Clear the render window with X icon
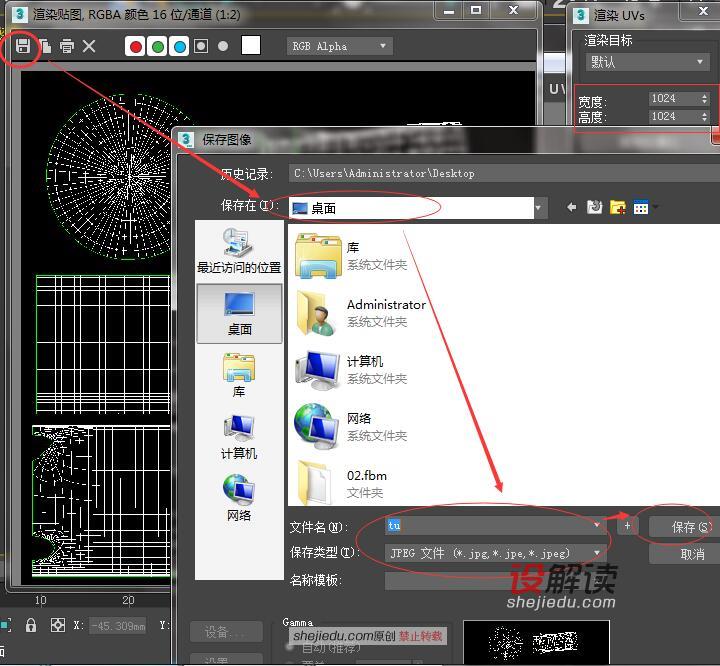Viewport: 720px width, 666px height. click(x=89, y=46)
